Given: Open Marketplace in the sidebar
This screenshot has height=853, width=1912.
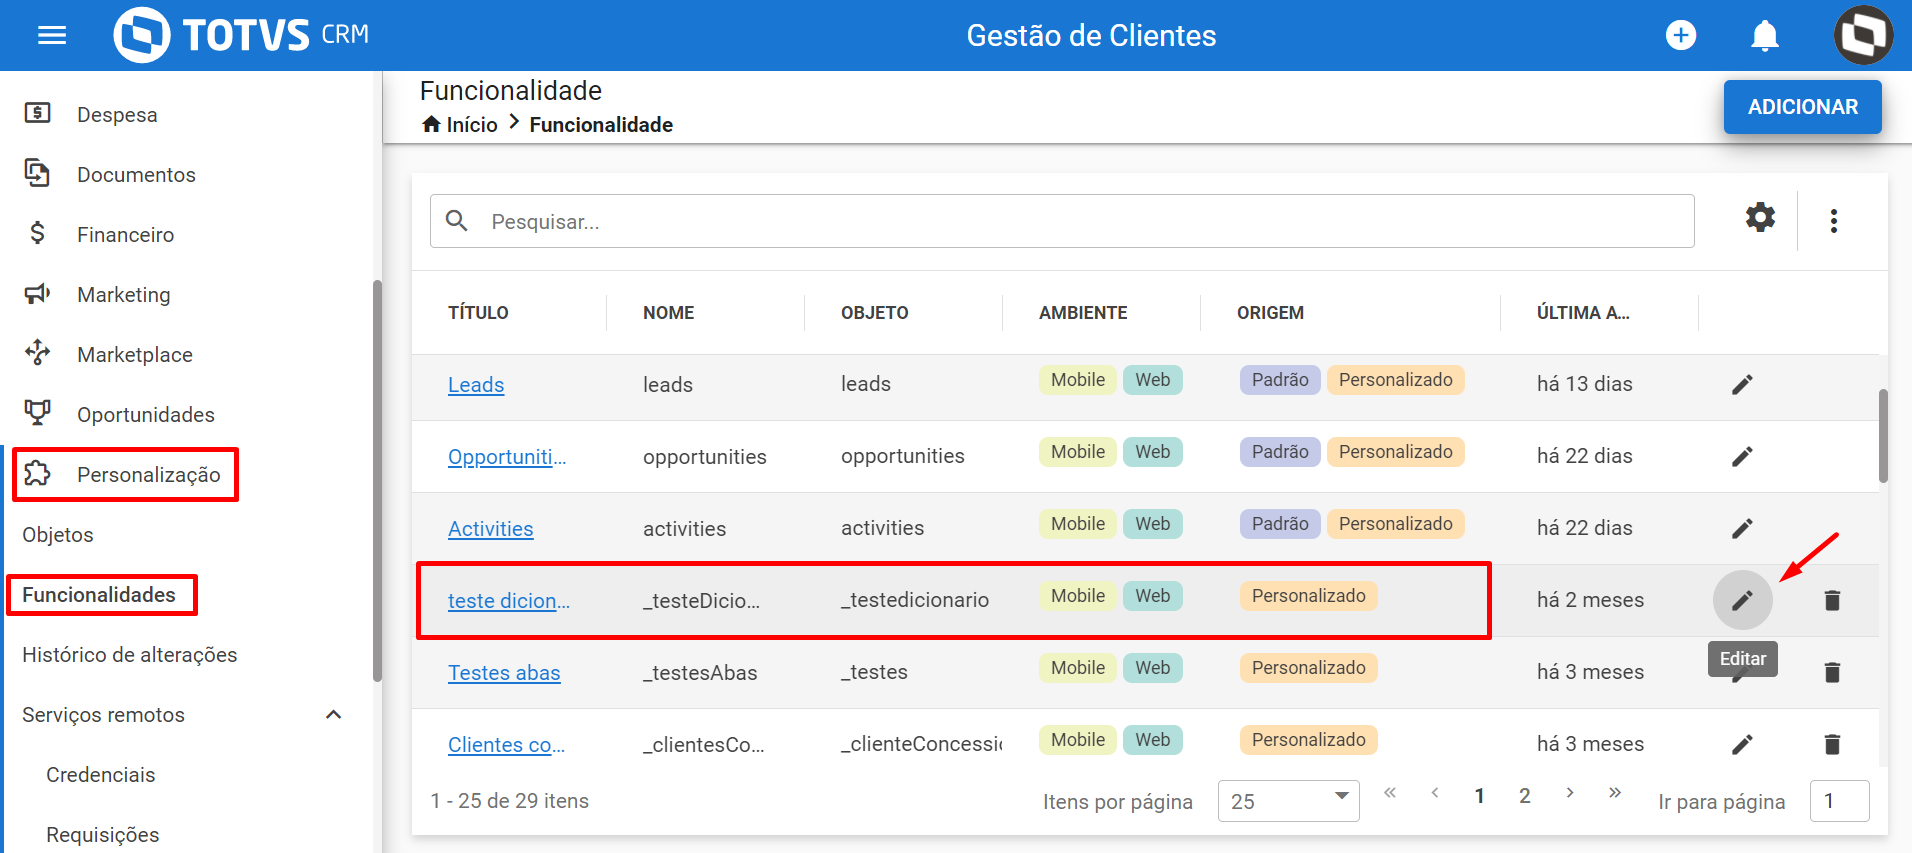Looking at the screenshot, I should 135,354.
